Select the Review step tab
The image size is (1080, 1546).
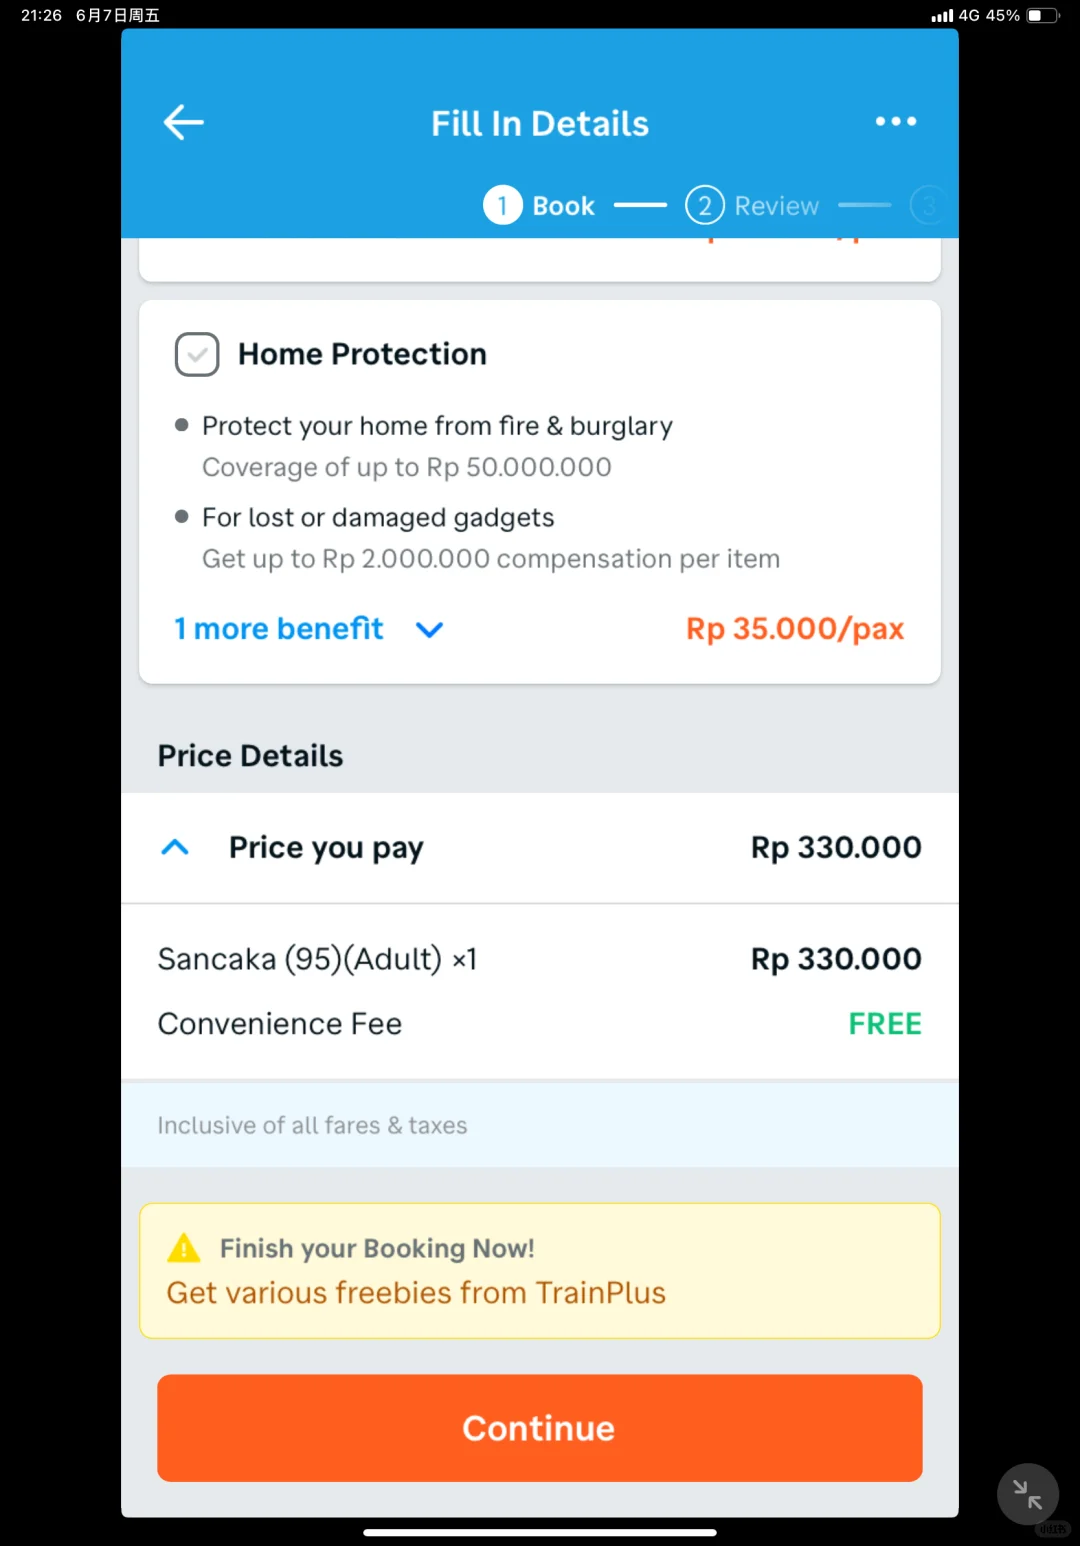coord(776,206)
